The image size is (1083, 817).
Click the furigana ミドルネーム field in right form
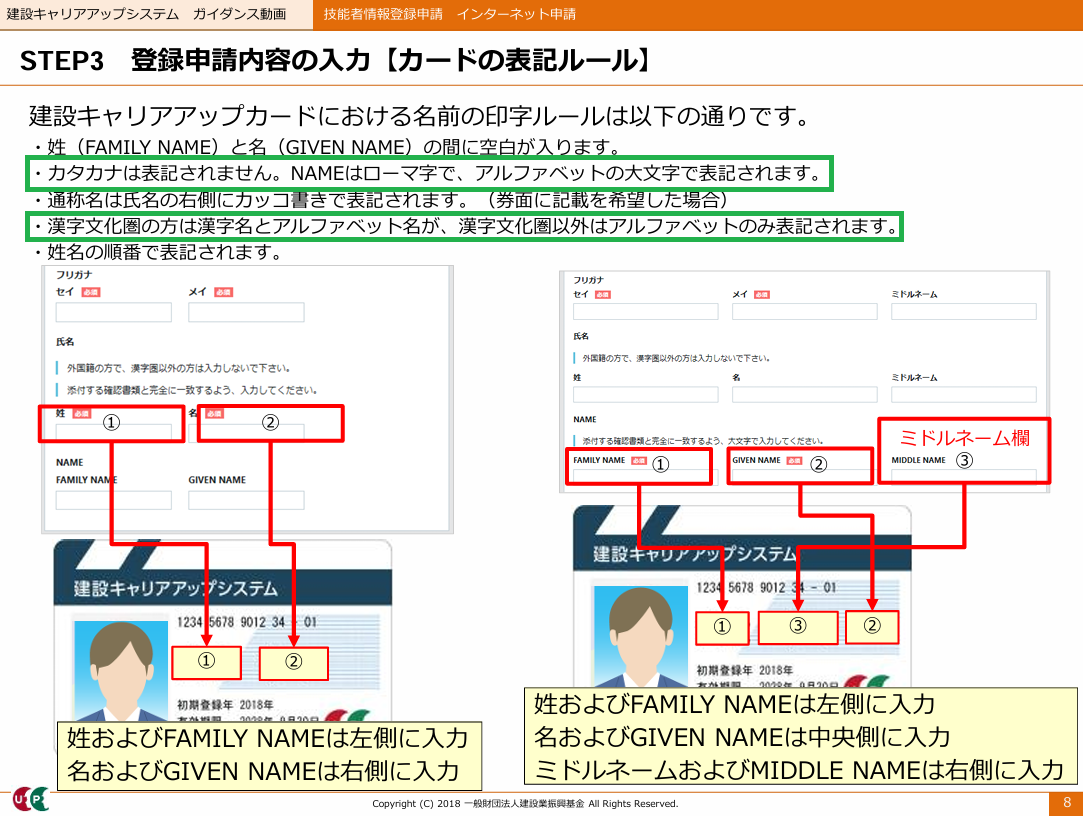[x=963, y=311]
